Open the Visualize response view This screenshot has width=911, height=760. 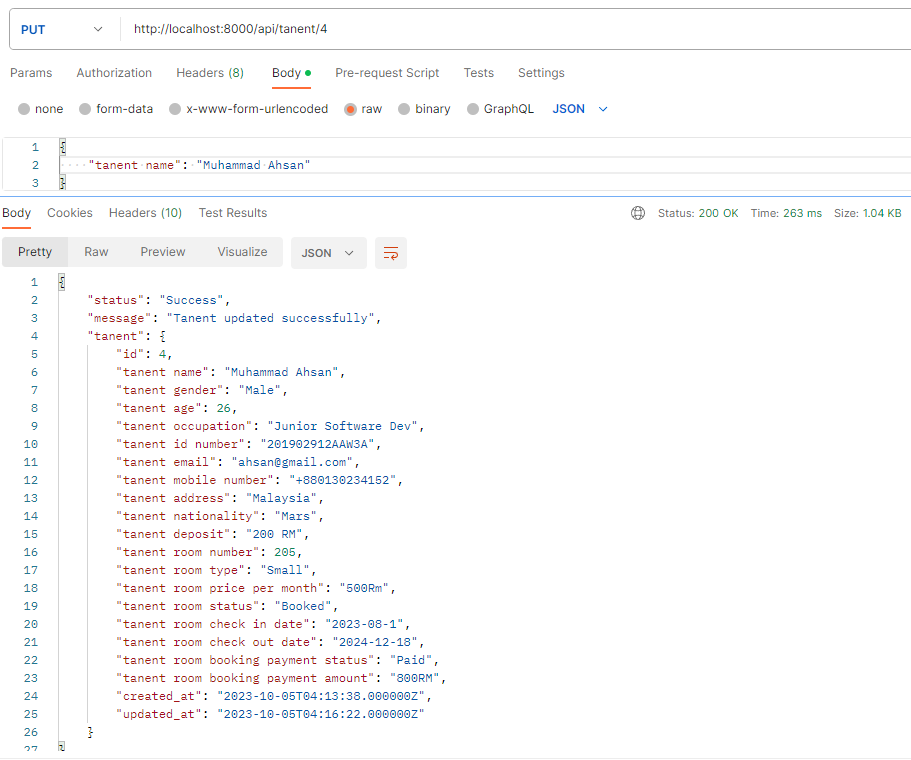[242, 252]
